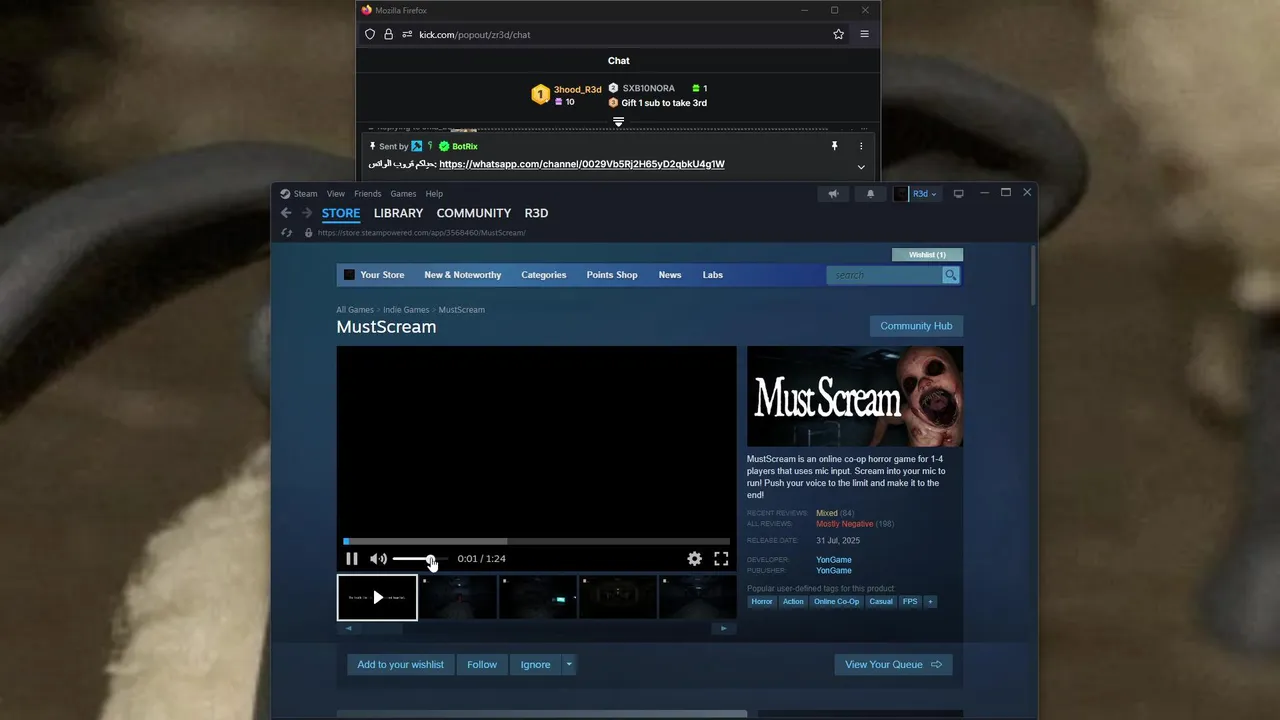1280x720 pixels.
Task: Click the Firefox tracking protection shield icon
Action: tap(370, 34)
